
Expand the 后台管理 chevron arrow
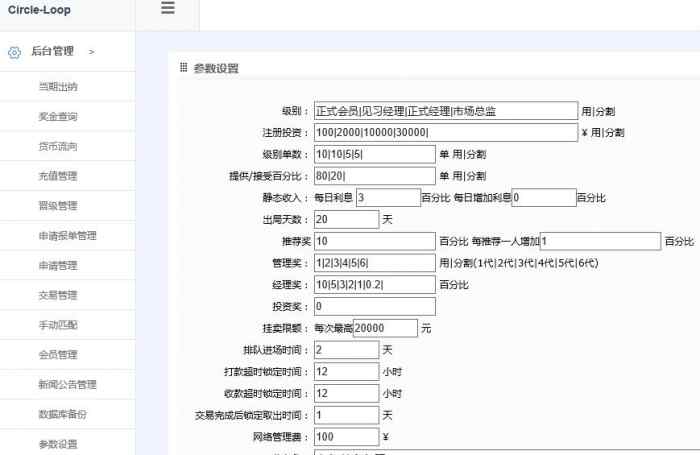pos(92,51)
